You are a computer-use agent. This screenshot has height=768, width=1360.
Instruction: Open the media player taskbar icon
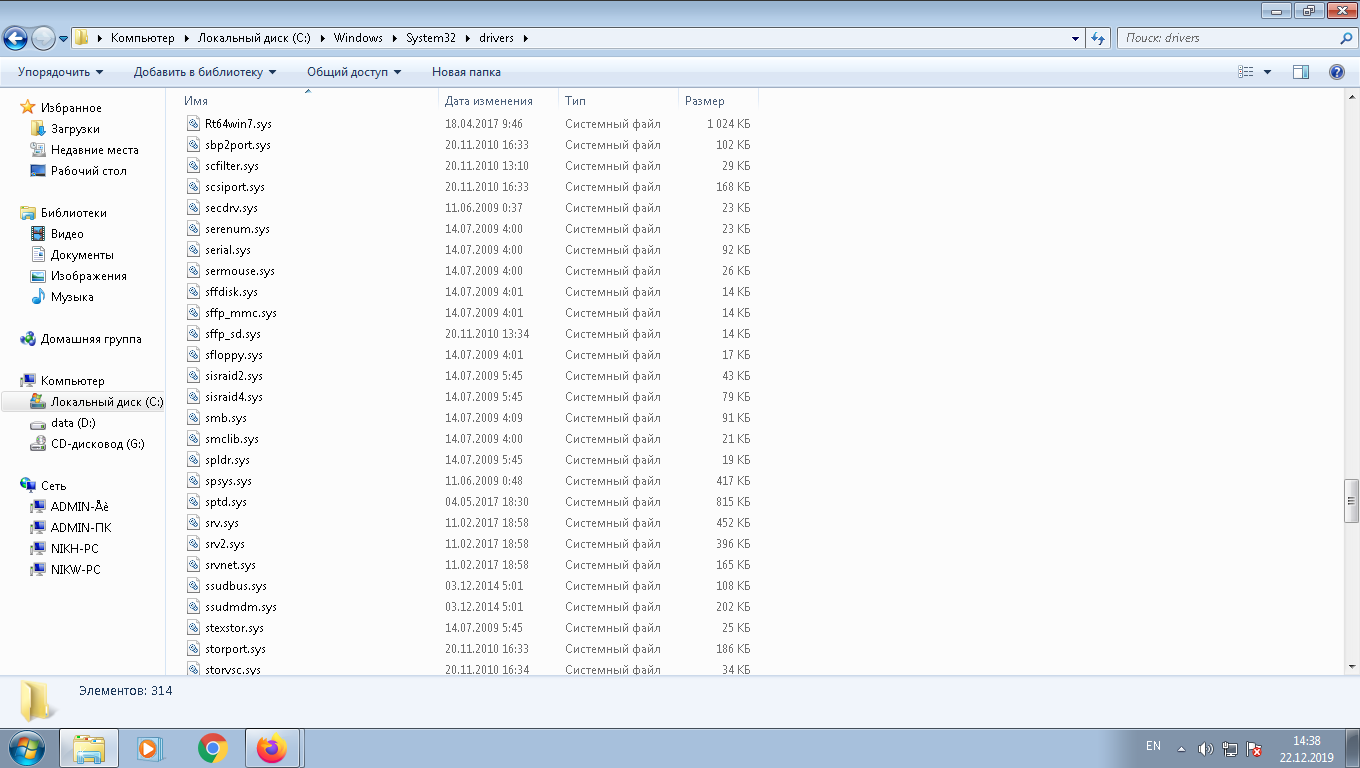tap(150, 748)
